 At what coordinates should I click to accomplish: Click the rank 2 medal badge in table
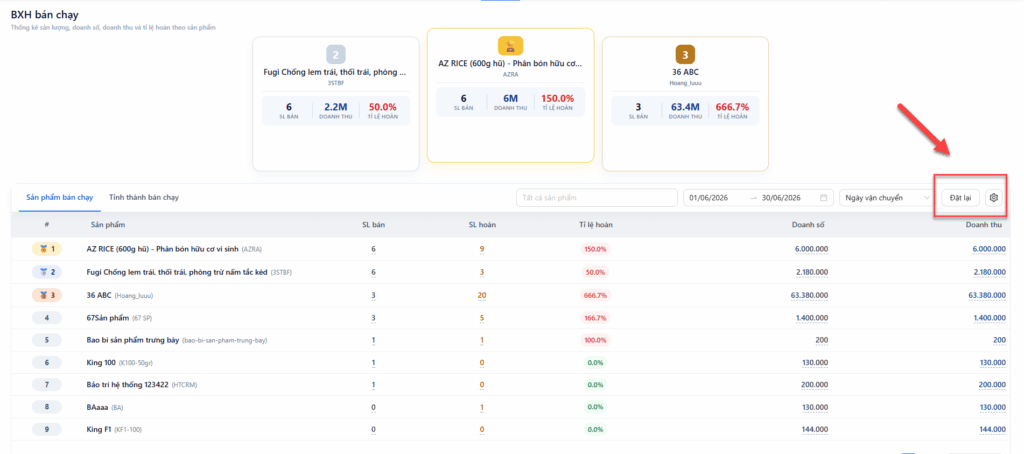click(x=46, y=272)
